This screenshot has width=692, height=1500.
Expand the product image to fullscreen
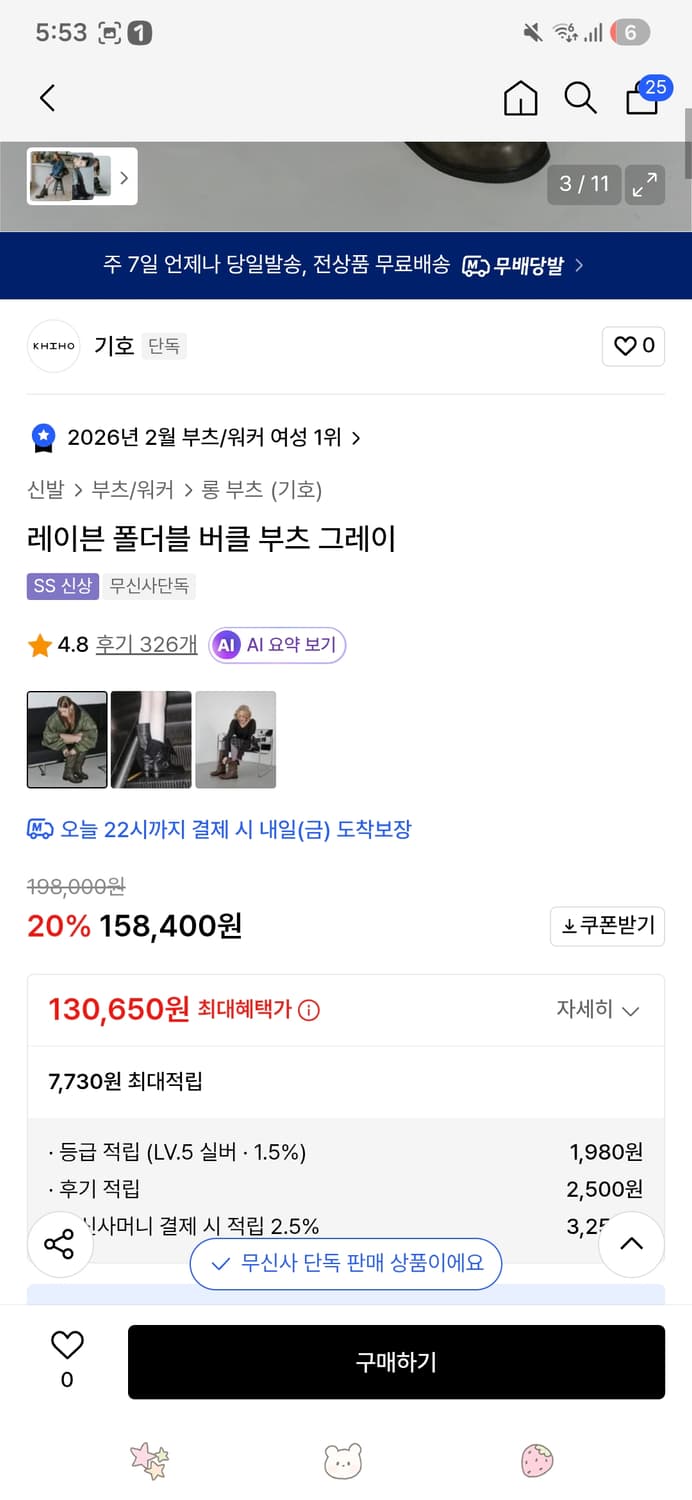point(645,185)
